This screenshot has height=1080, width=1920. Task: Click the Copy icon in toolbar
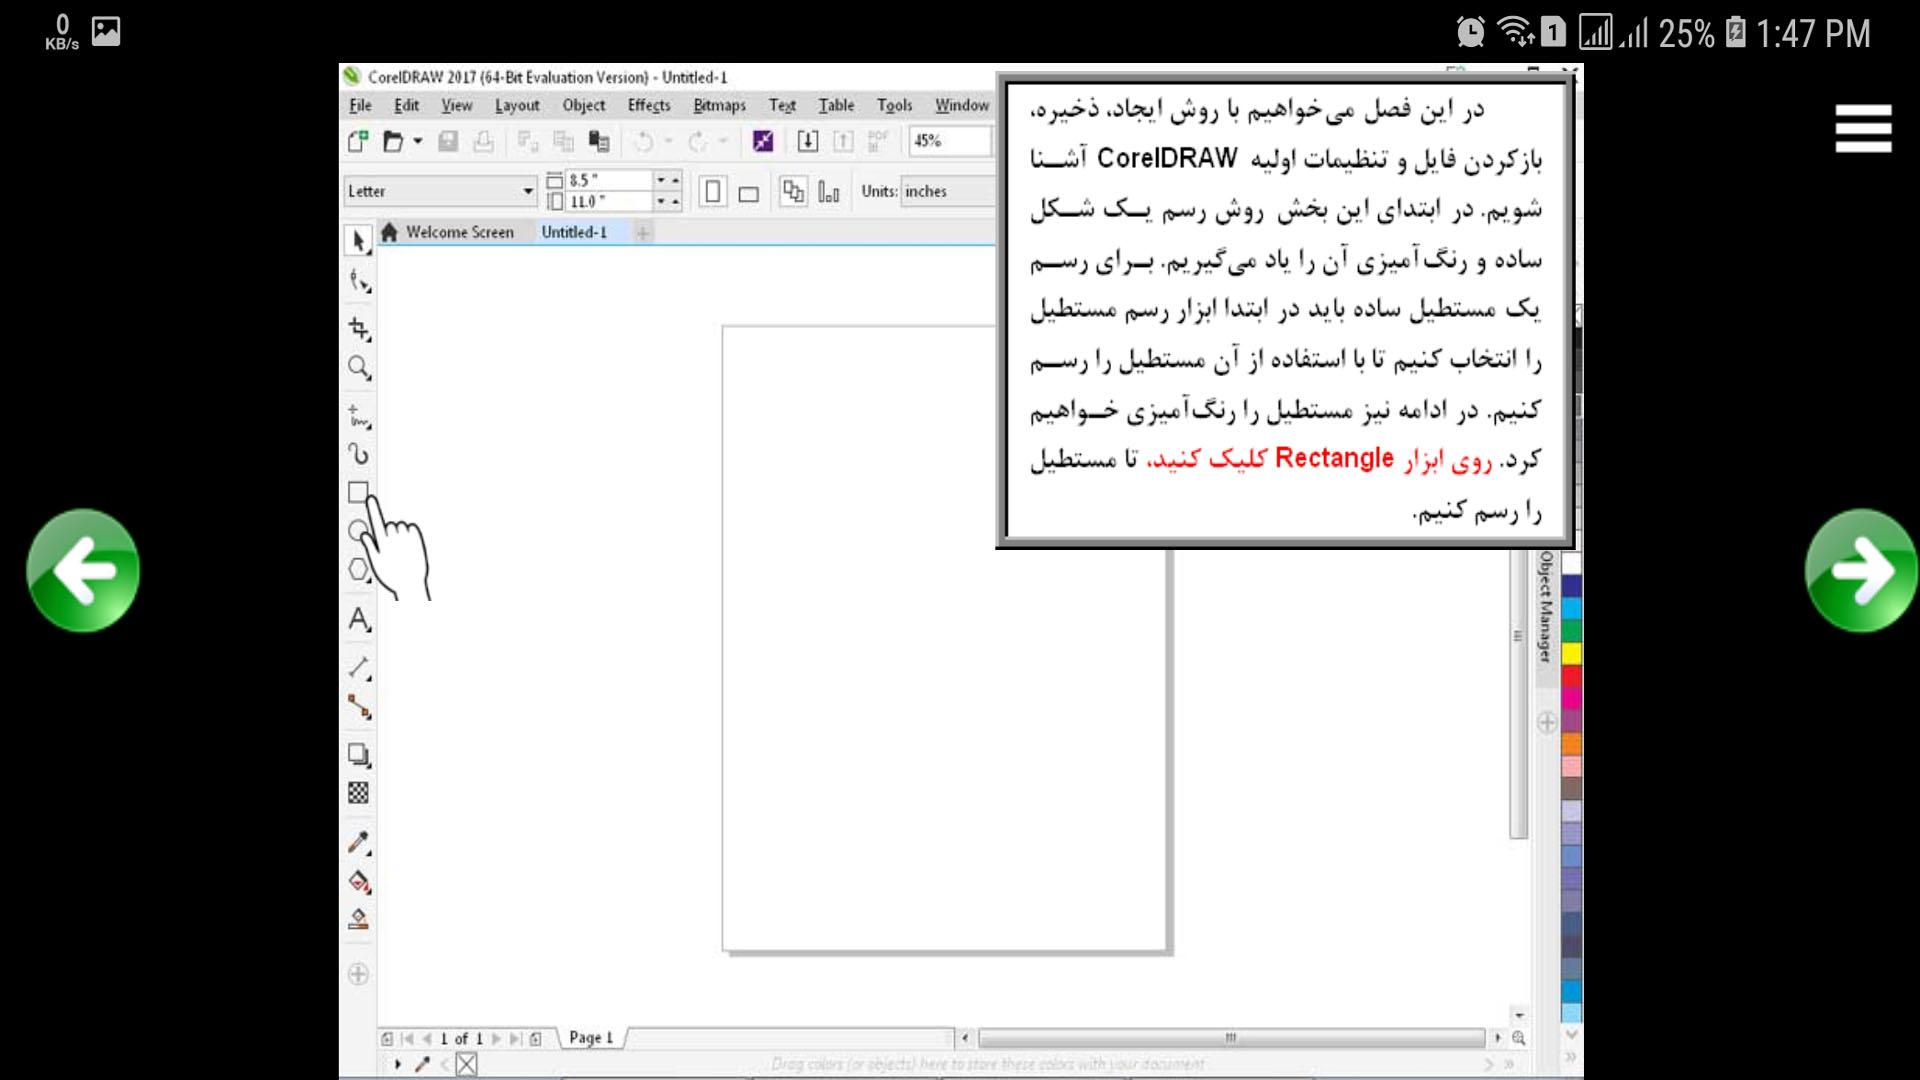(564, 141)
